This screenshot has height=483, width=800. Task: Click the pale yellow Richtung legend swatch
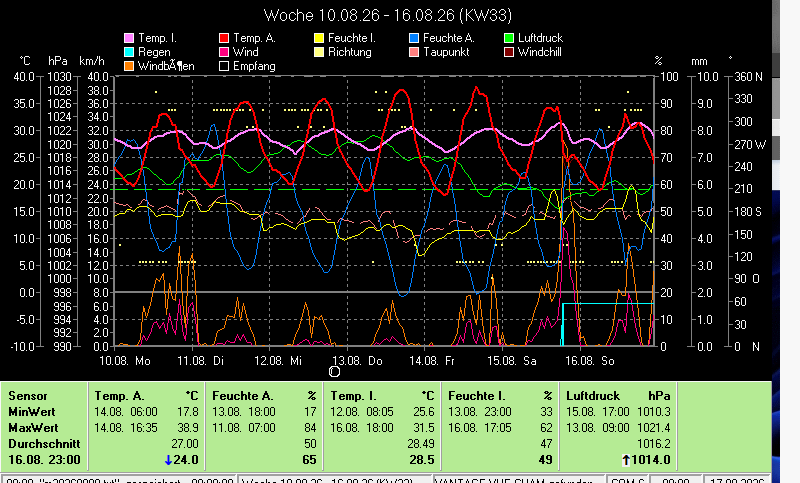[319, 52]
